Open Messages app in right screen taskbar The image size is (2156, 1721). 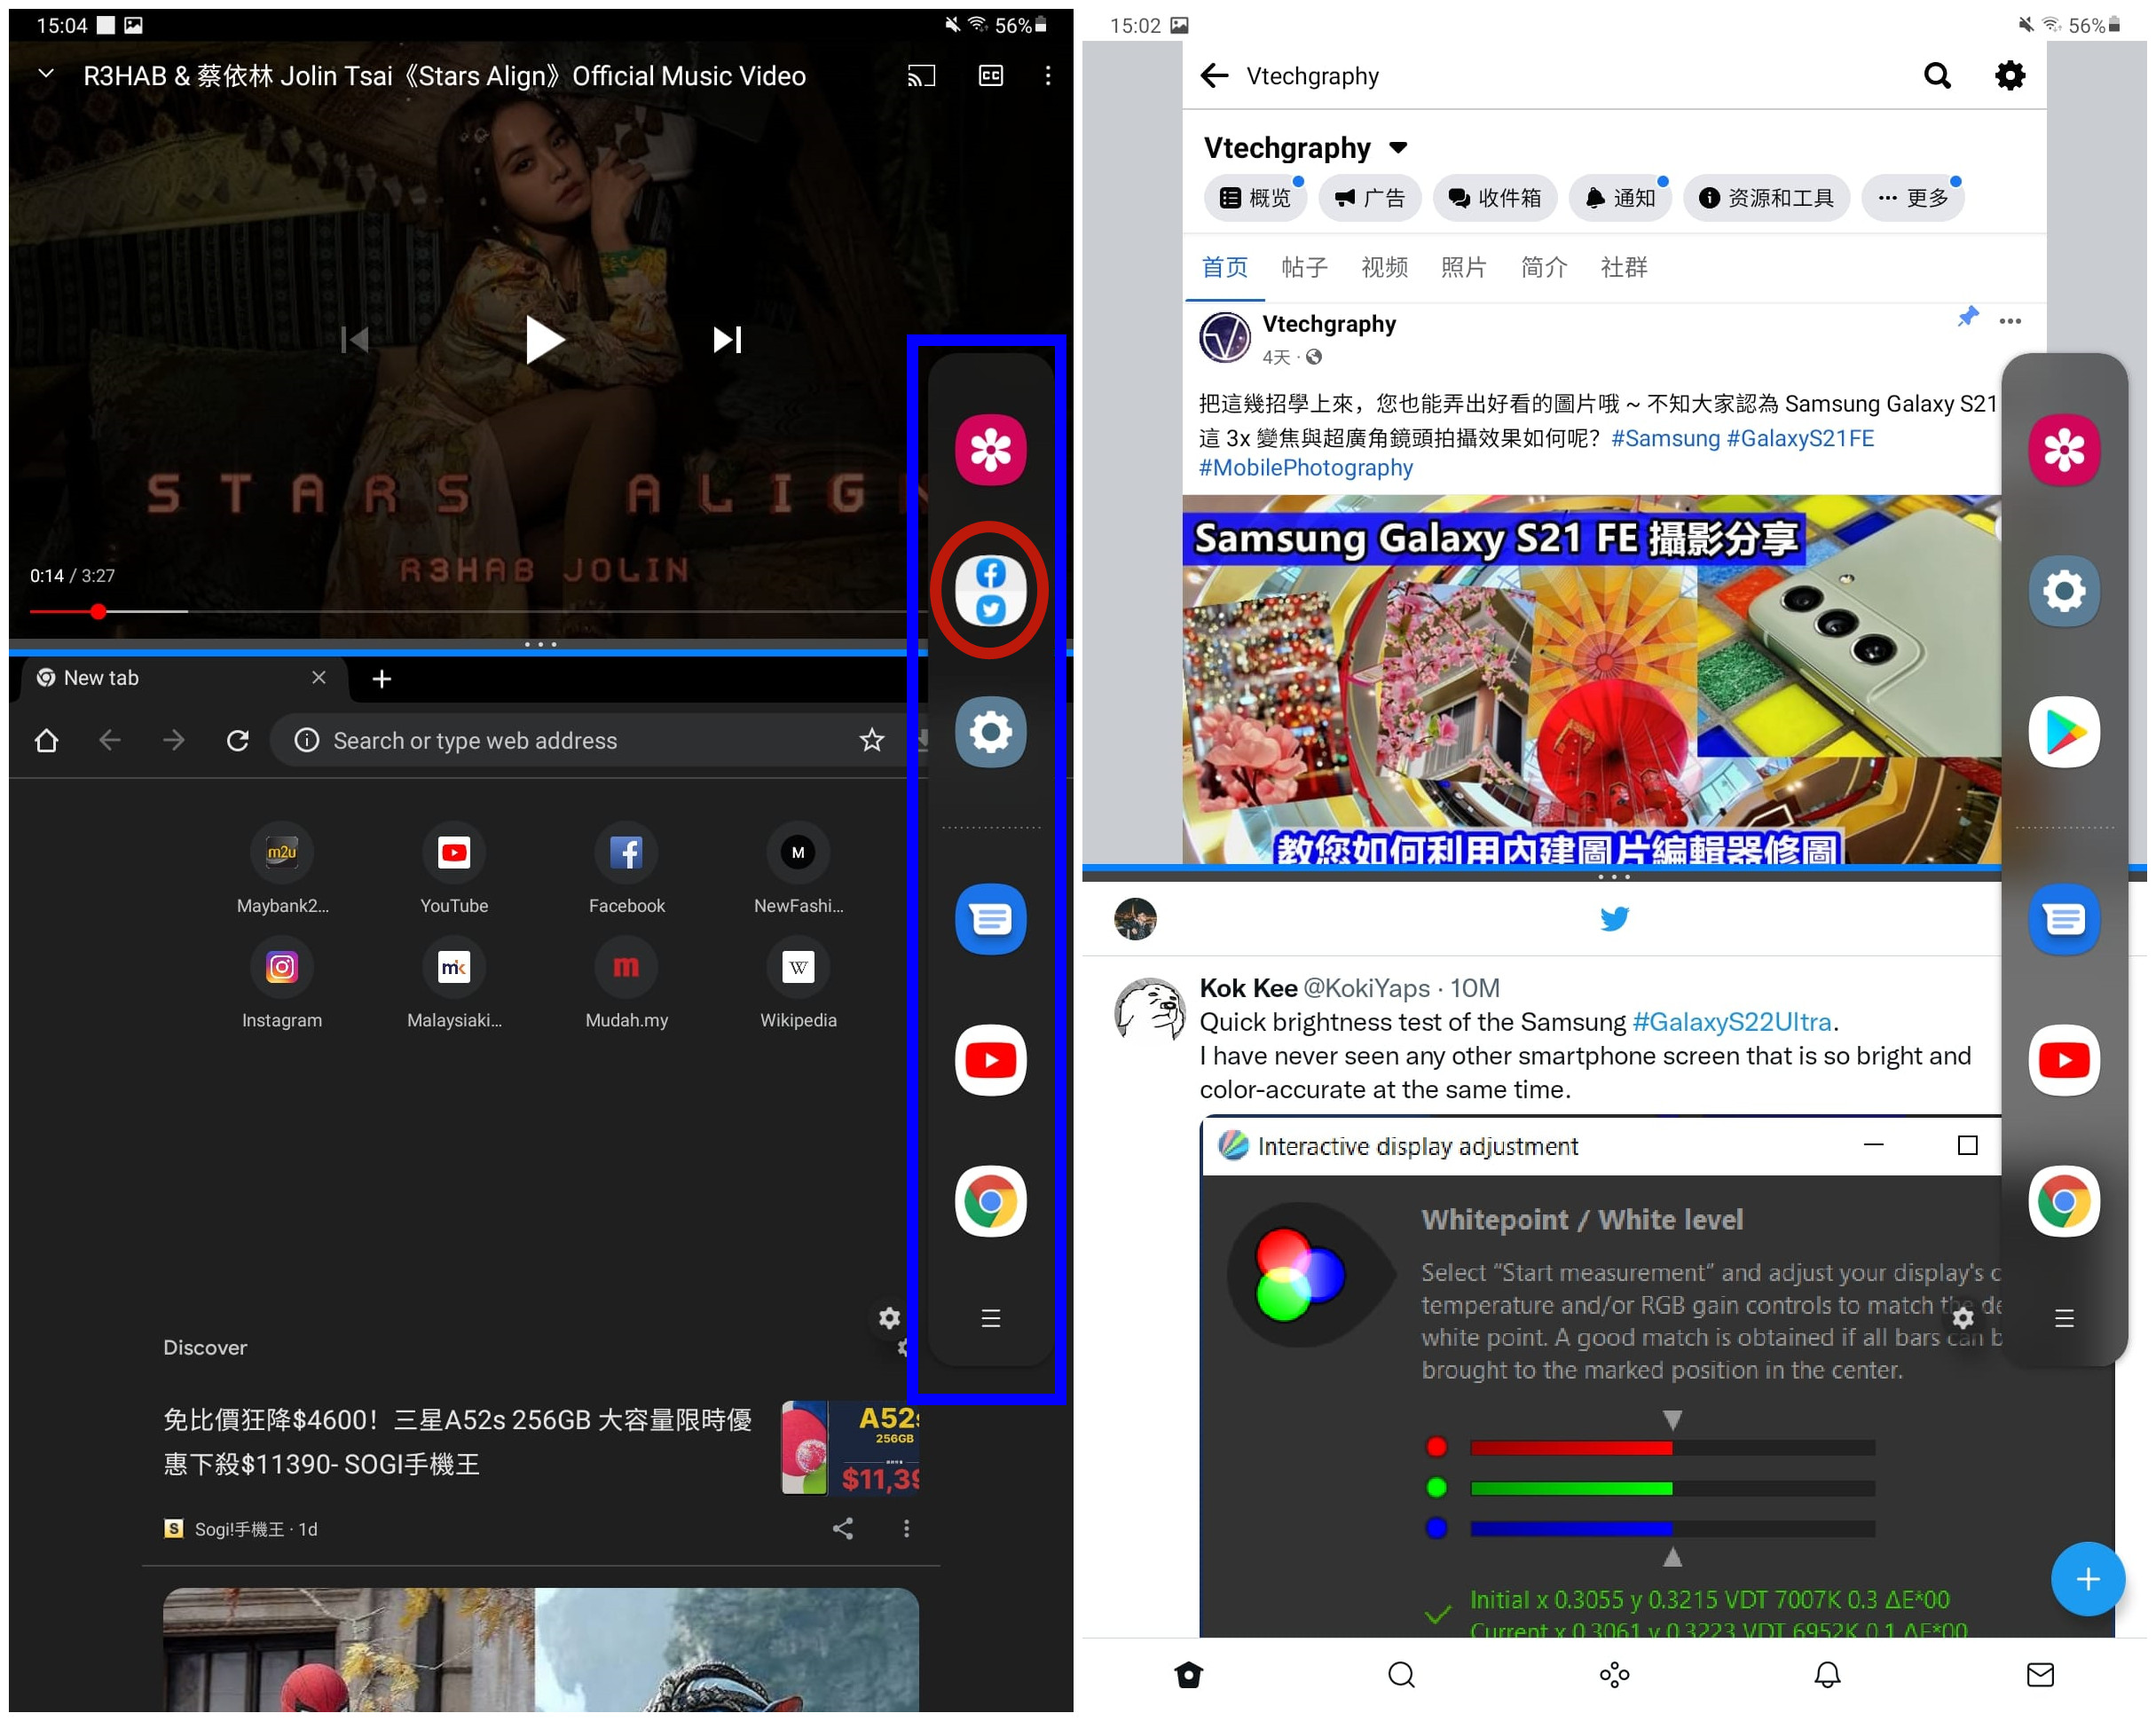click(2063, 919)
